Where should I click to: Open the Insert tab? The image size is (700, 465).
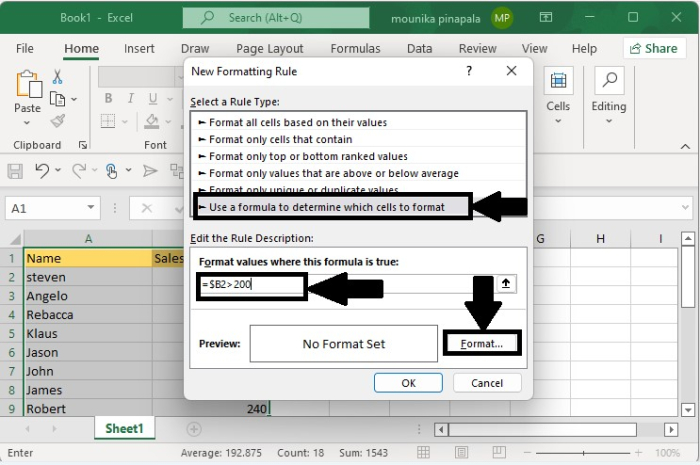click(x=139, y=48)
